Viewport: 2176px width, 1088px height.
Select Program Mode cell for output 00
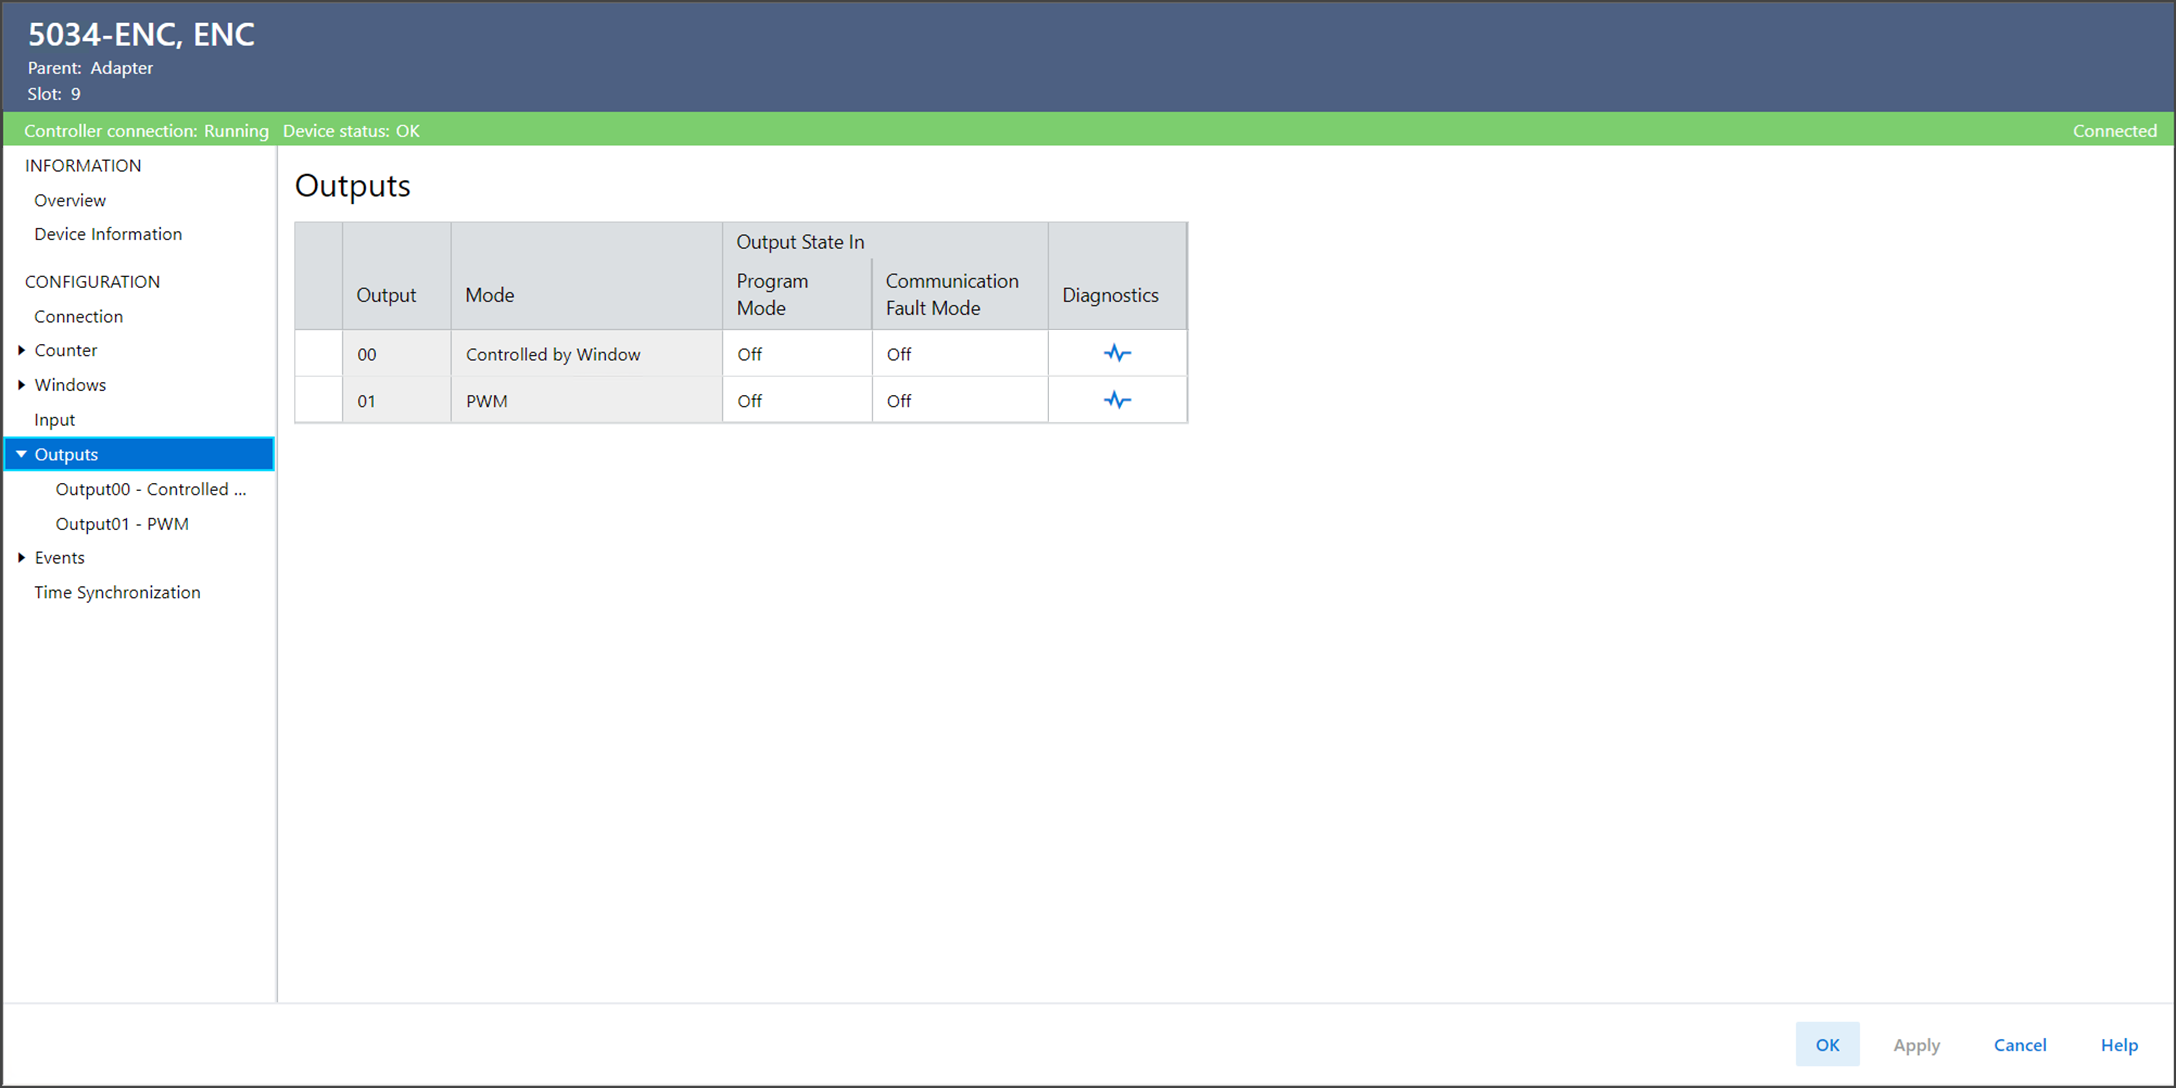pyautogui.click(x=796, y=354)
